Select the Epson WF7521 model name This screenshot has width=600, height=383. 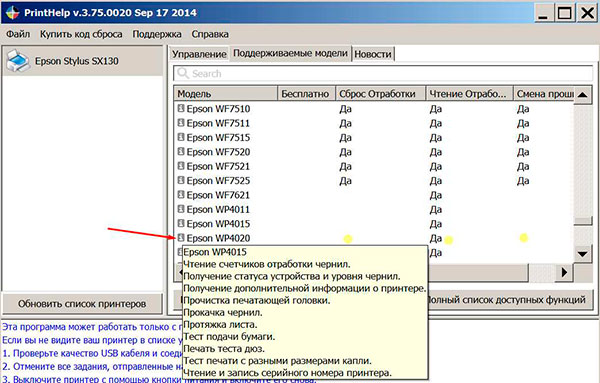(x=218, y=166)
